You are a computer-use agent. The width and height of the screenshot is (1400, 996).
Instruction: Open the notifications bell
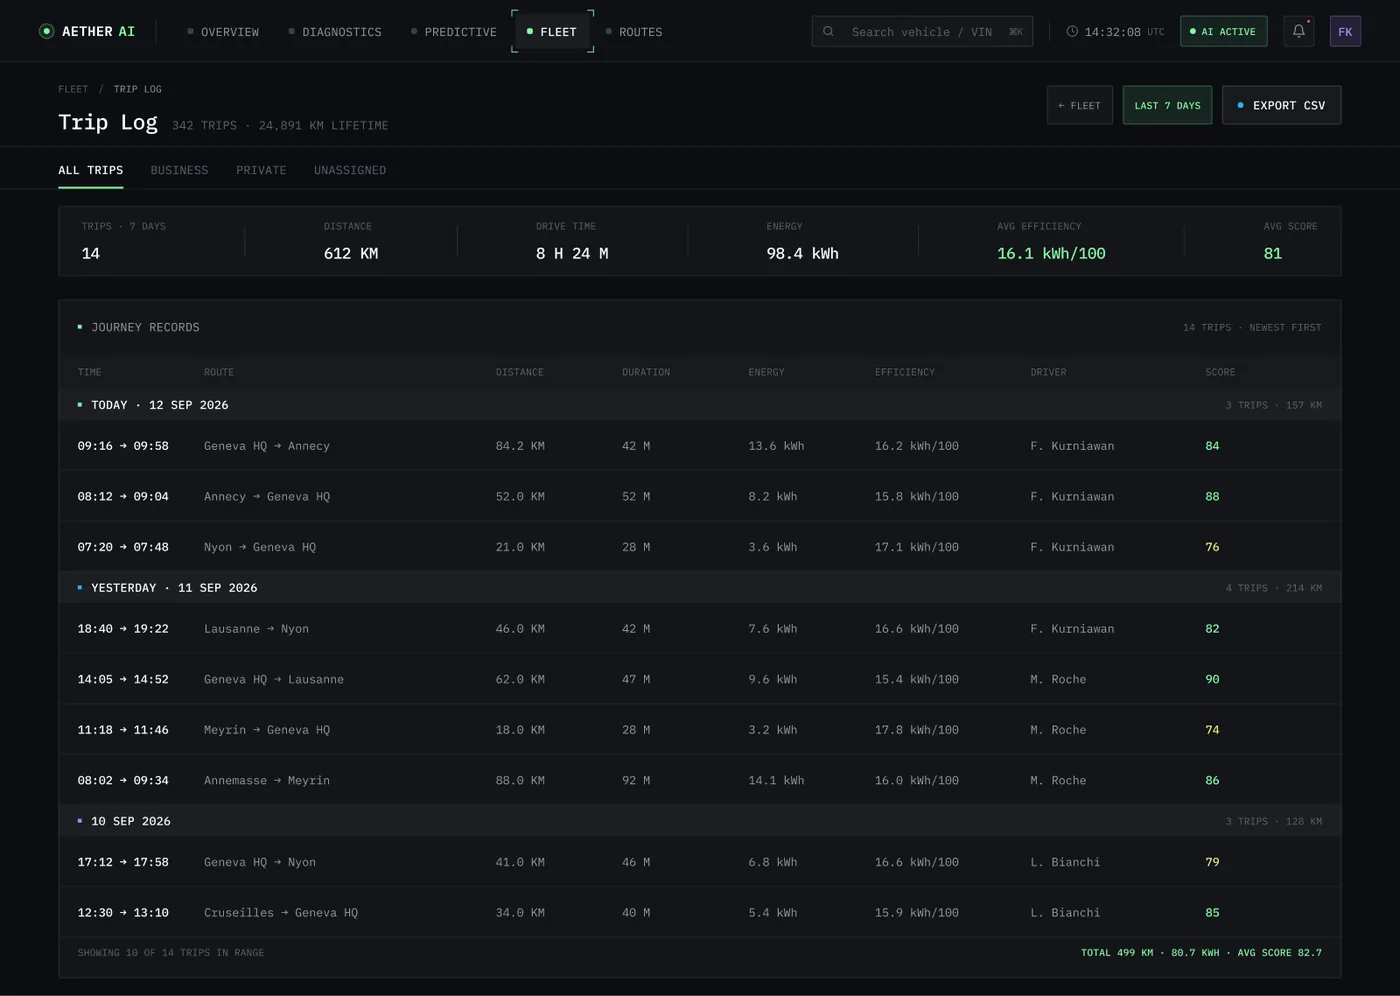pyautogui.click(x=1298, y=31)
